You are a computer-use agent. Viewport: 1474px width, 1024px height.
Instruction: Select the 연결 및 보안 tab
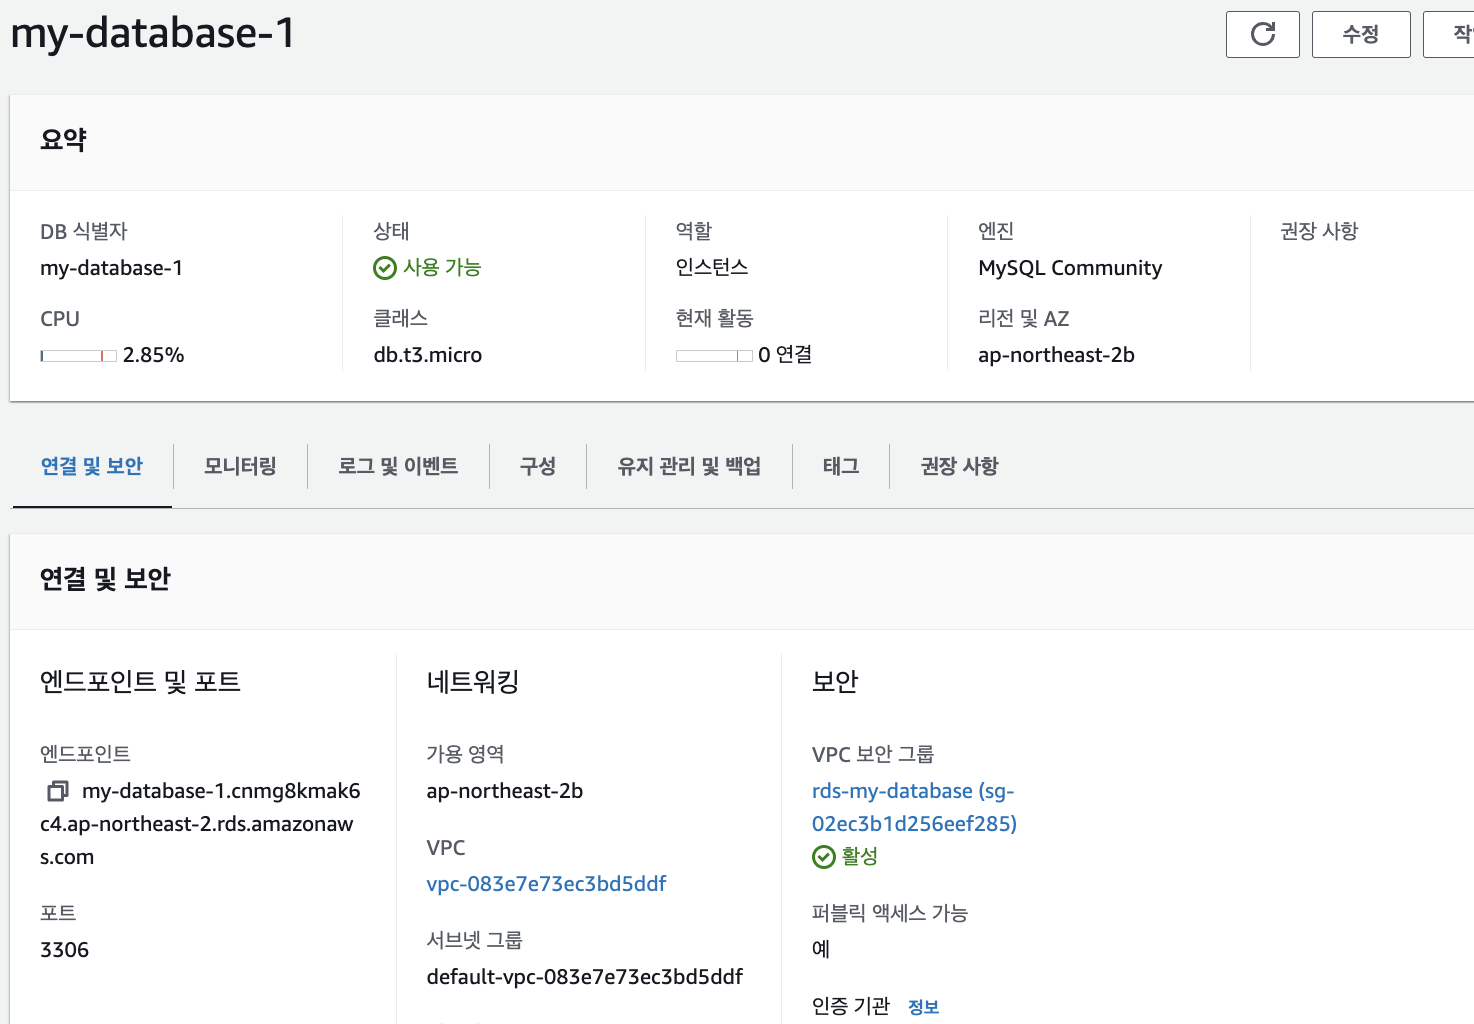point(92,466)
